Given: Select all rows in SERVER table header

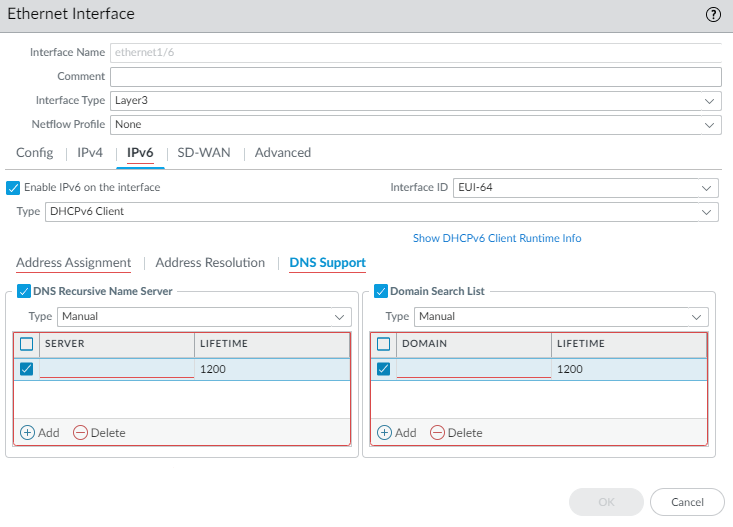Looking at the screenshot, I should [27, 344].
